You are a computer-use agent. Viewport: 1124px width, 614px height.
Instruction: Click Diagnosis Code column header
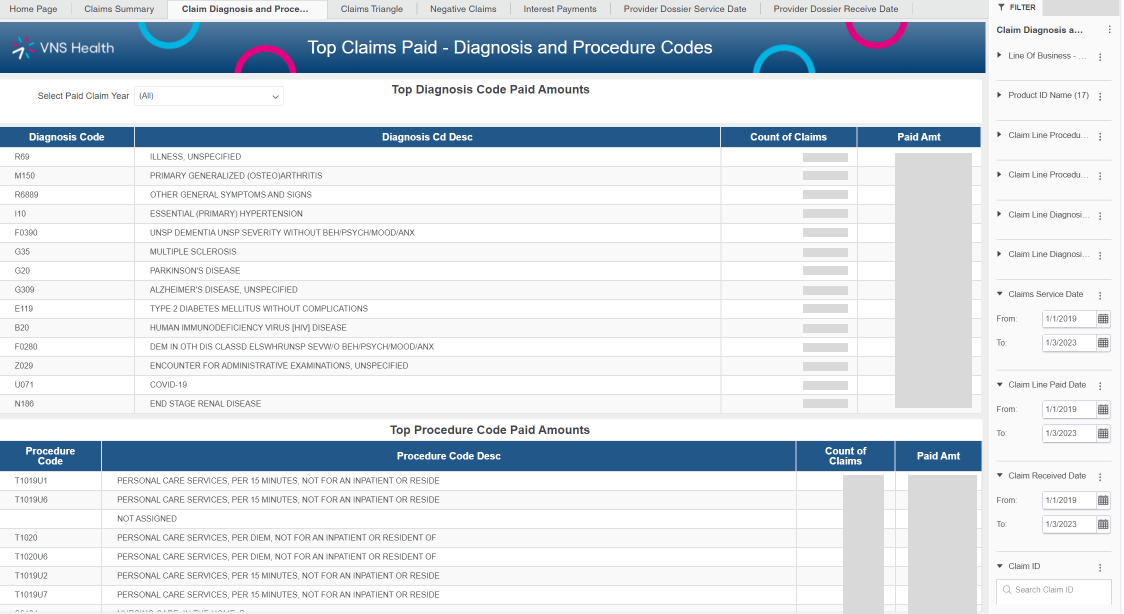pos(67,137)
